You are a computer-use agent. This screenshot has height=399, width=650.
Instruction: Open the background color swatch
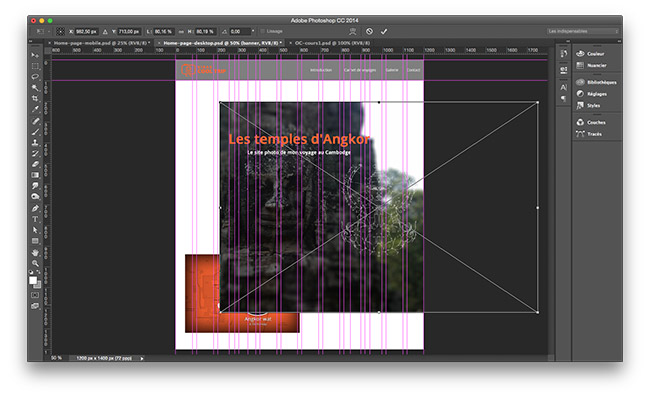click(x=38, y=285)
